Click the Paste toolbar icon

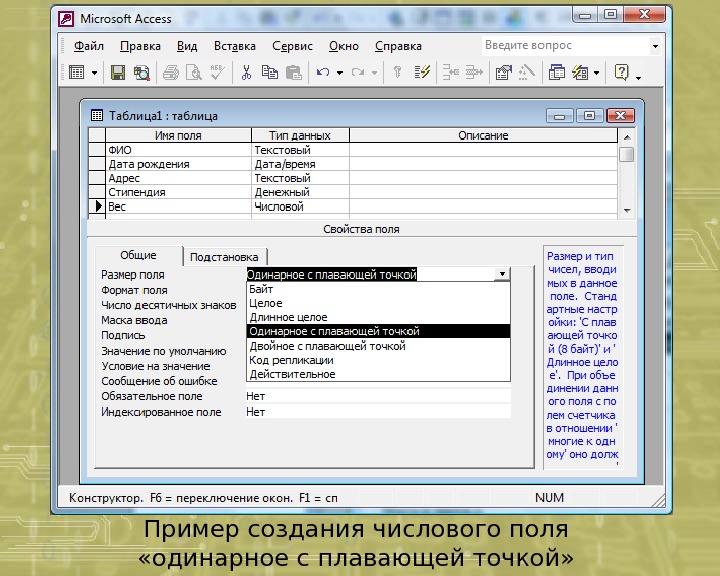point(293,73)
